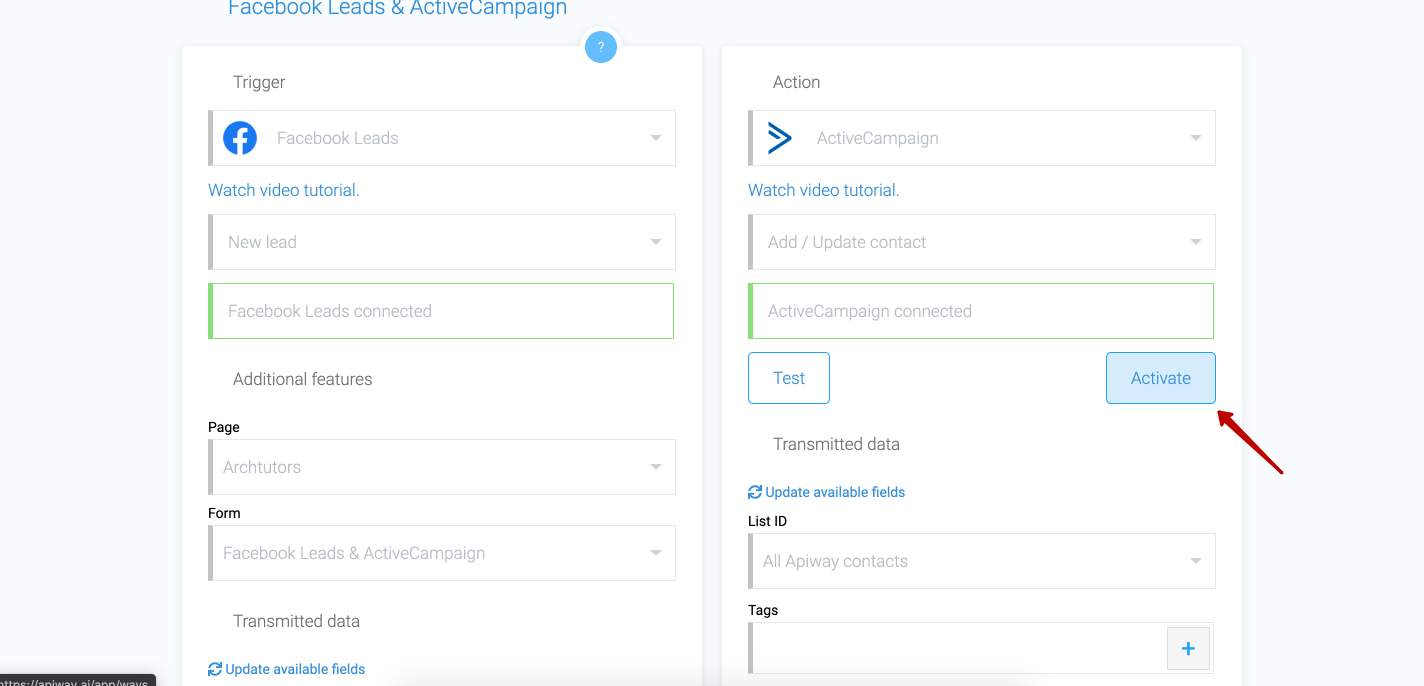This screenshot has height=686, width=1424.
Task: Open the Facebook Leads trigger app dropdown
Action: (x=442, y=138)
